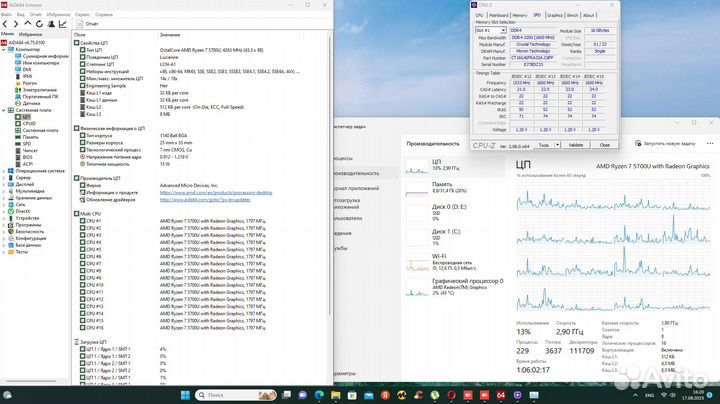
Task: Expand the DirectX tree node
Action: (4, 211)
